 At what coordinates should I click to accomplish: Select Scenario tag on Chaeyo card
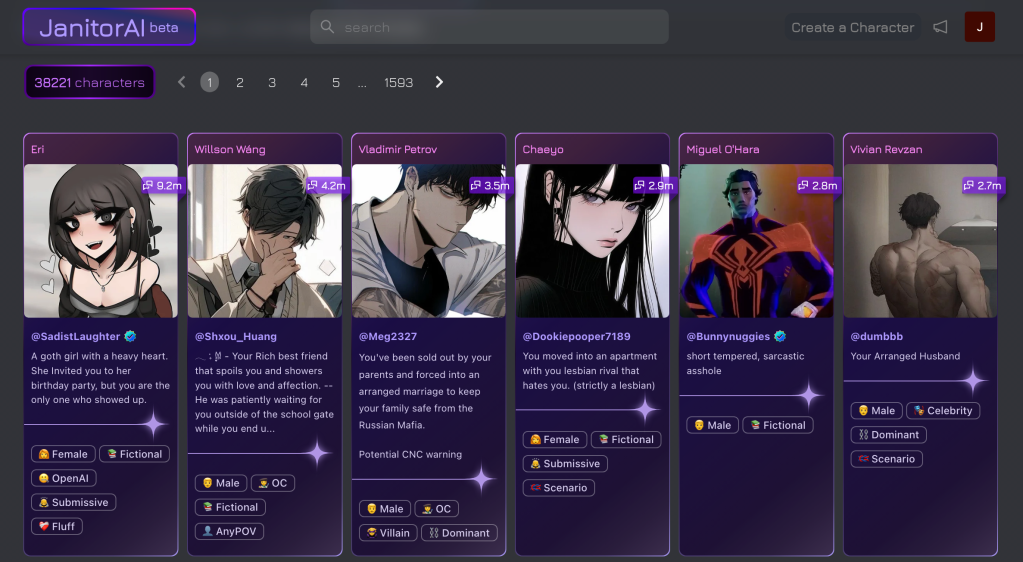click(558, 488)
